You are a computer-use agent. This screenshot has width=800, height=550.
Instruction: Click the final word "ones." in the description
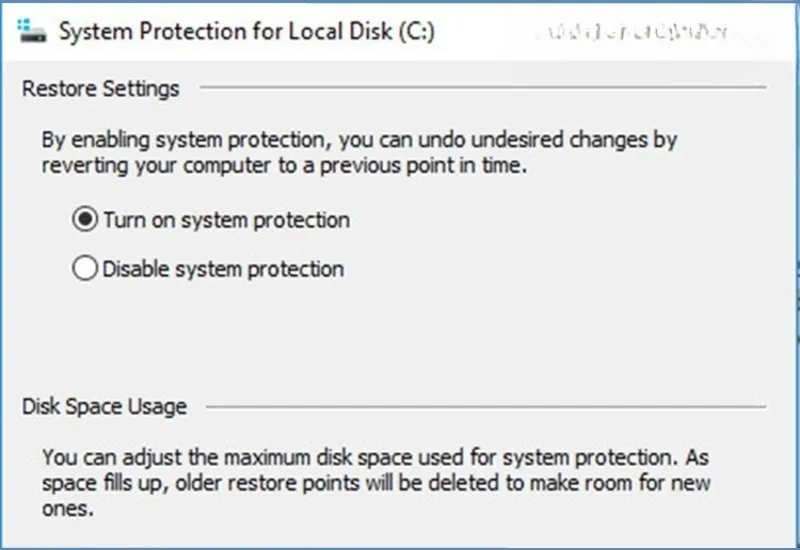click(67, 508)
